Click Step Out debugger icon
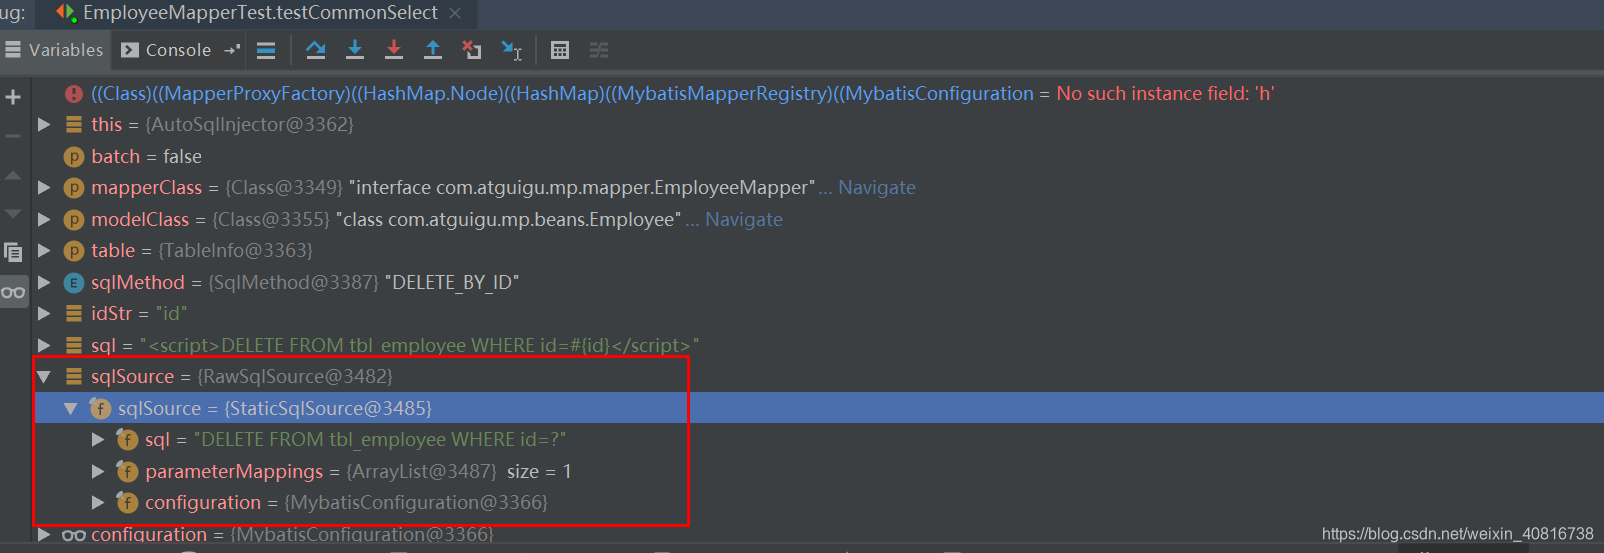The height and width of the screenshot is (553, 1604). point(433,49)
